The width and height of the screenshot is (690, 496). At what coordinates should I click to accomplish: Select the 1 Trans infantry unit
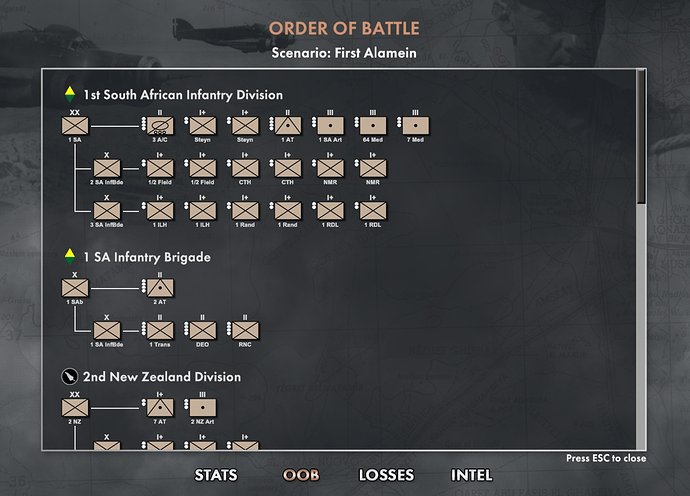coord(160,330)
